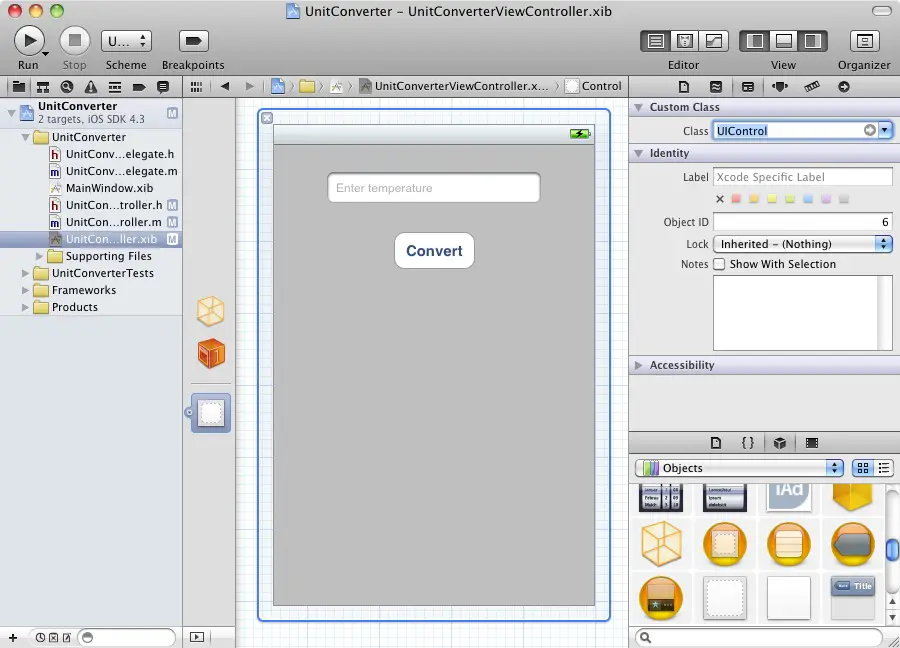Select the File's Owner cube in dock
Screen dimensions: 900x648
[210, 312]
